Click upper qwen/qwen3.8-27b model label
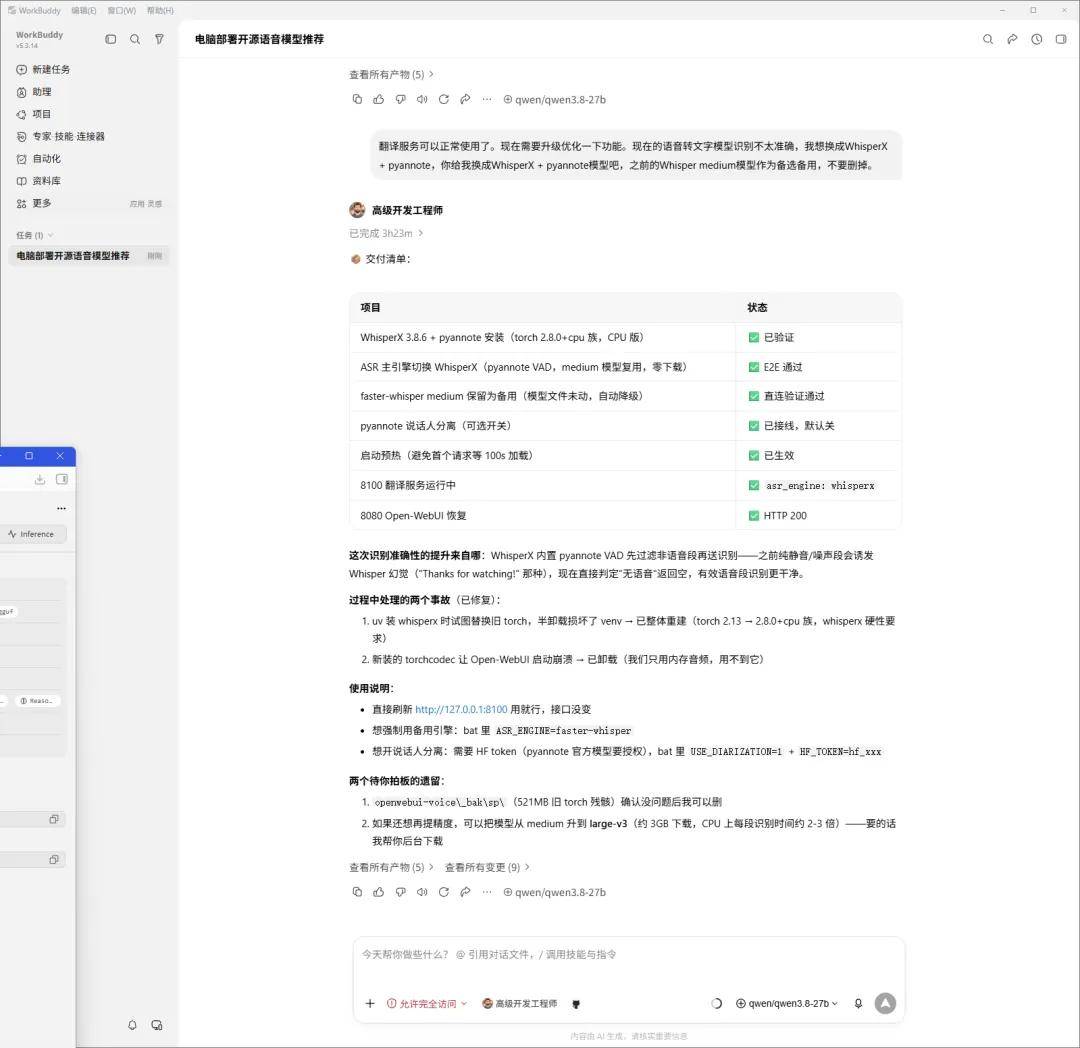This screenshot has width=1080, height=1048. (x=554, y=99)
